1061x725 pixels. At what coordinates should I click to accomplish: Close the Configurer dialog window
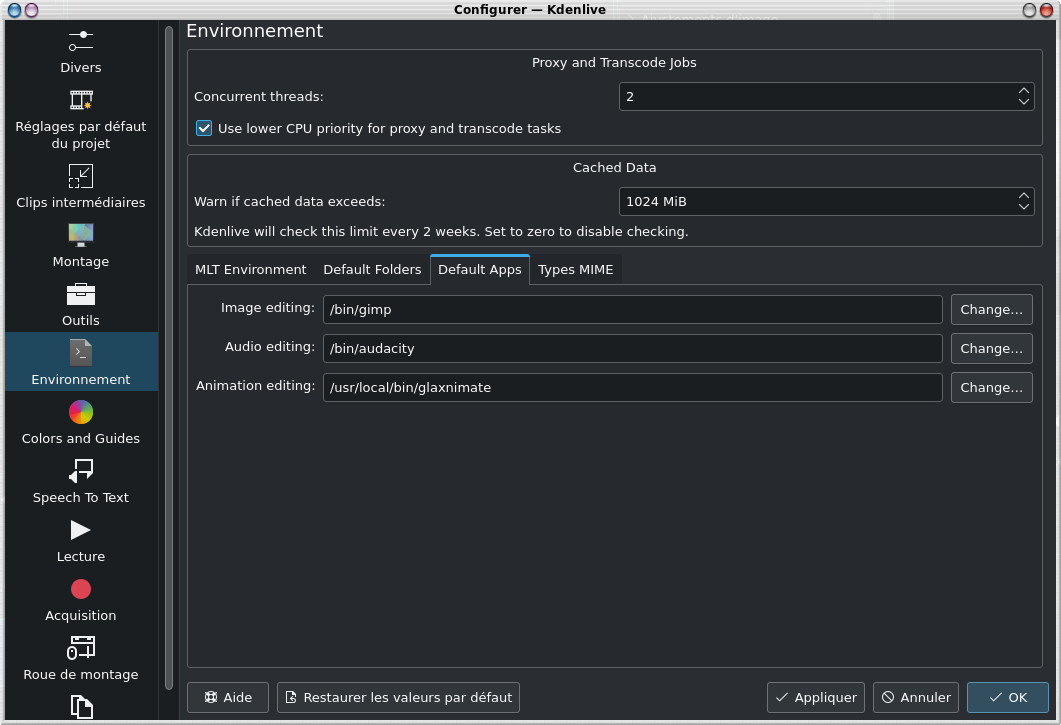click(x=1046, y=9)
